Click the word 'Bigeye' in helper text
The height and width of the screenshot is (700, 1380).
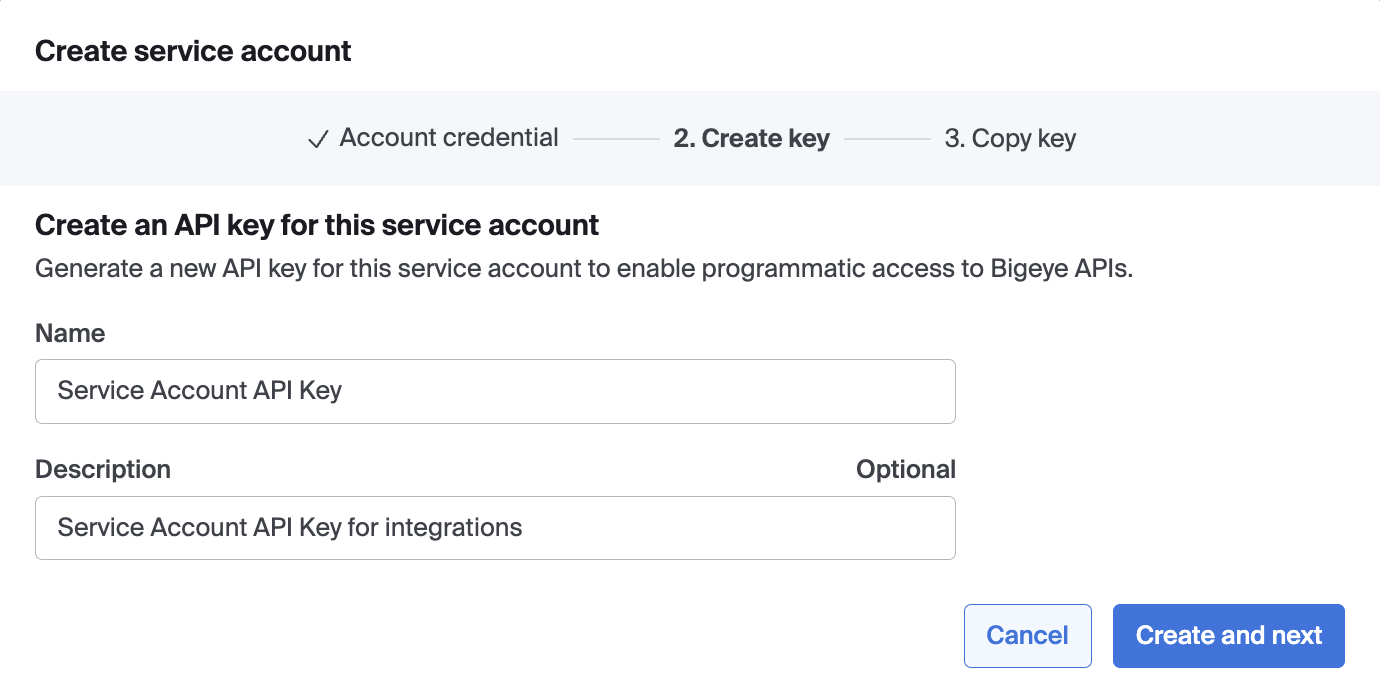tap(1027, 269)
